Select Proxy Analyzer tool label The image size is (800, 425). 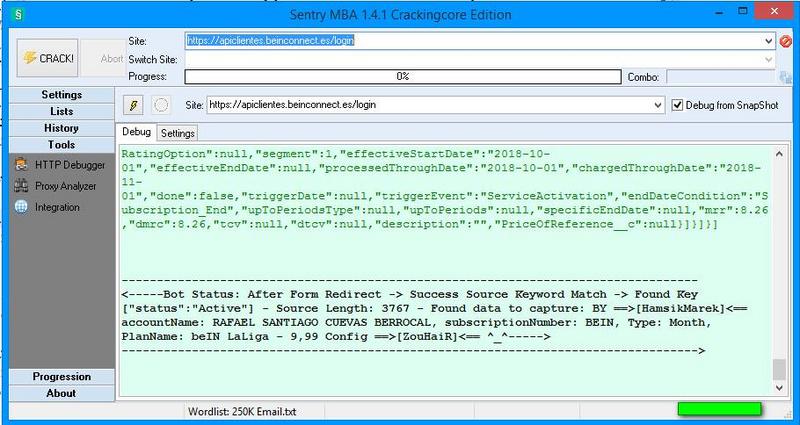coord(65,186)
